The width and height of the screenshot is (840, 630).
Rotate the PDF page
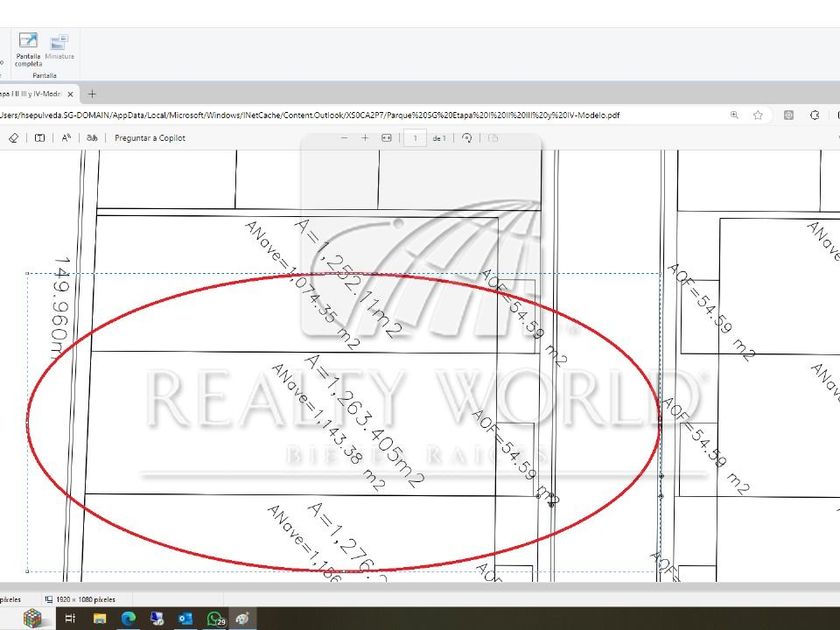point(467,138)
